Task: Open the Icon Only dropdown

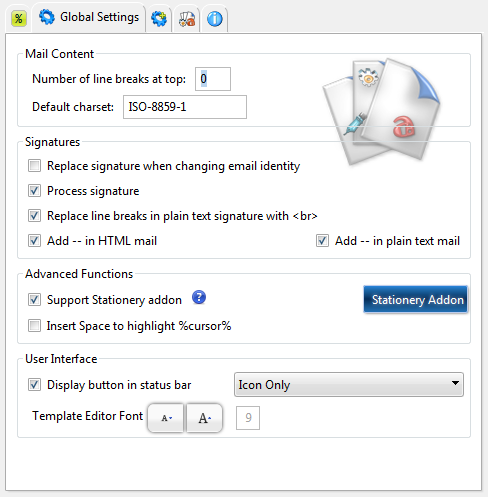Action: 349,385
